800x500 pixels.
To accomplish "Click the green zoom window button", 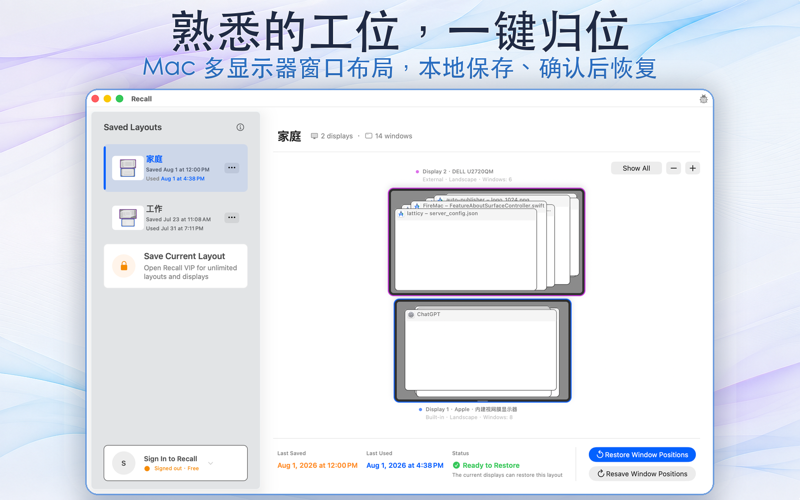I will pos(119,99).
